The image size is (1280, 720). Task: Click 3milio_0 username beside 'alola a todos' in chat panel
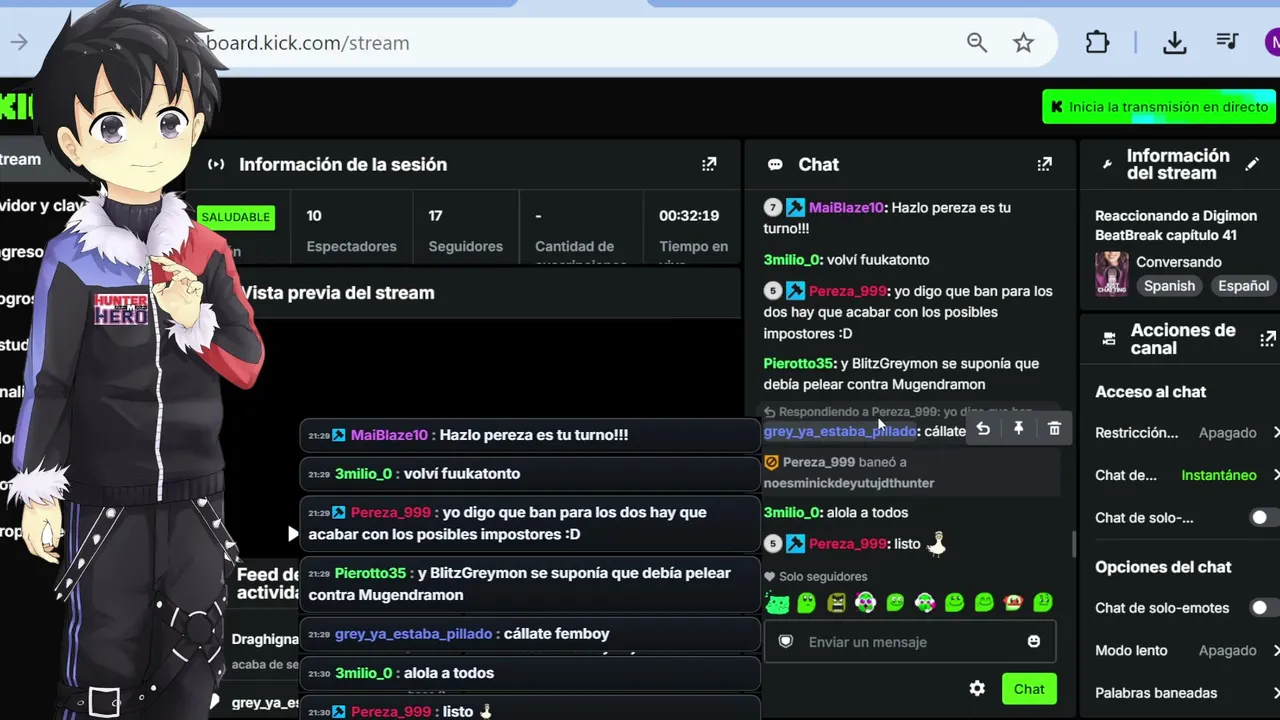click(x=793, y=513)
